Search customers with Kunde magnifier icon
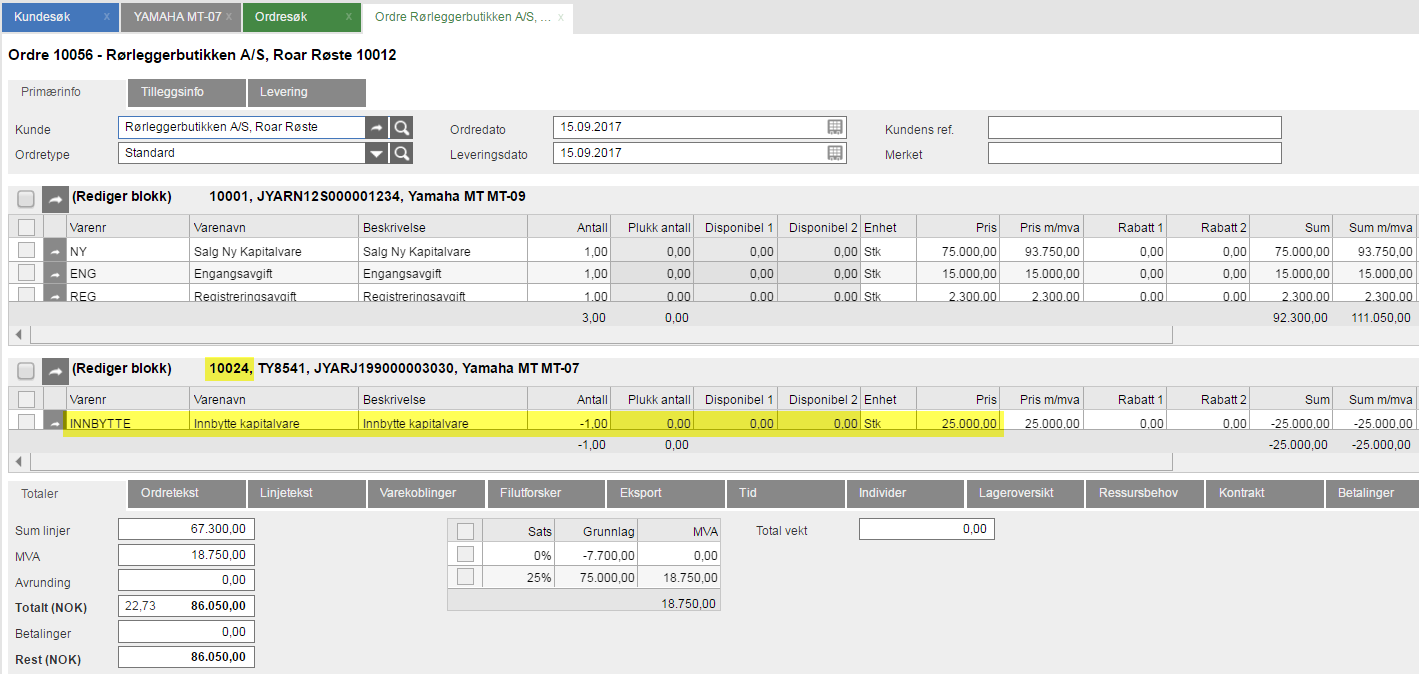Image resolution: width=1419 pixels, height=674 pixels. pos(401,127)
